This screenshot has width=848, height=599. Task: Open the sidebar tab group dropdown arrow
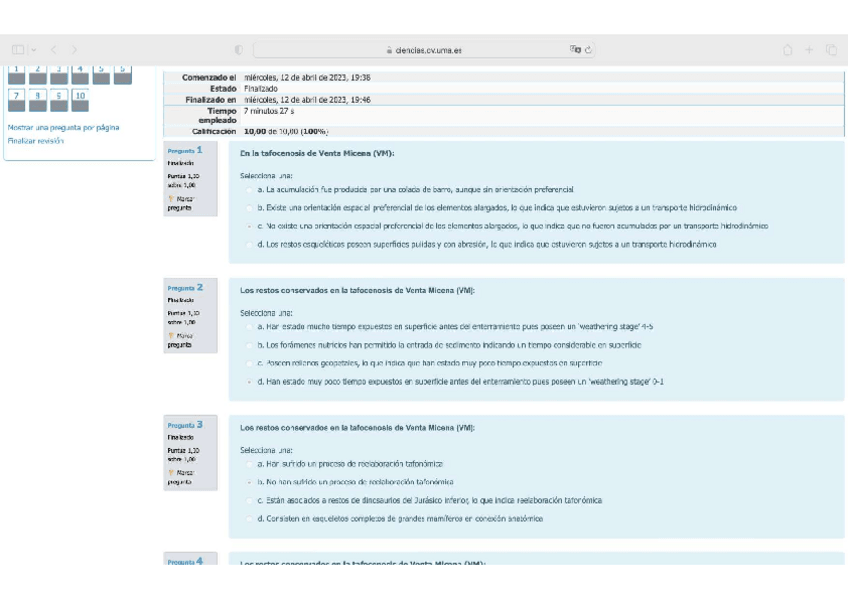34,49
